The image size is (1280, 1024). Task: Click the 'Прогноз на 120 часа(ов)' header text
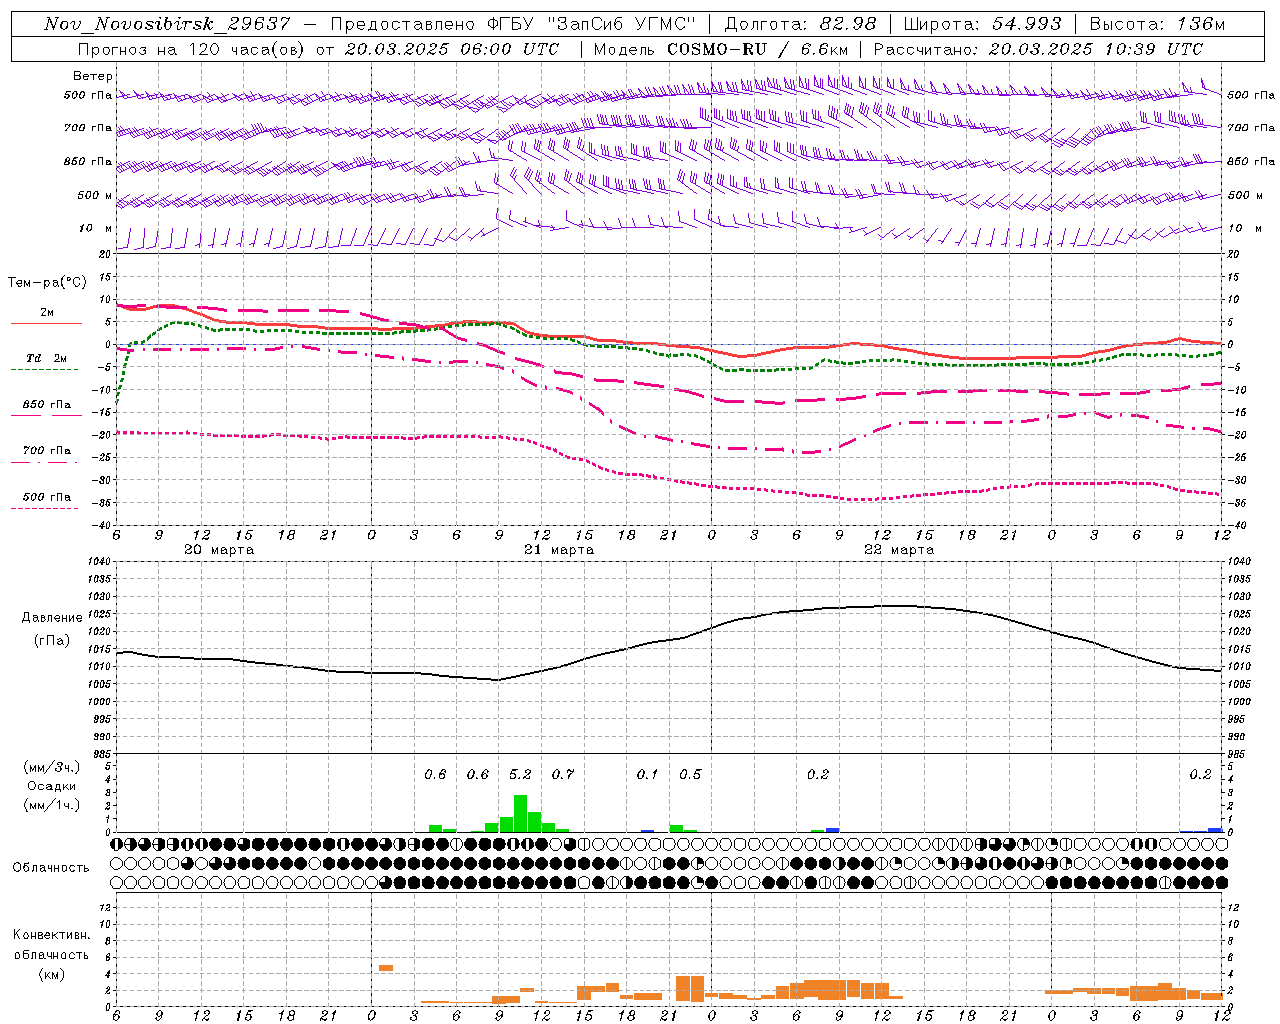(193, 49)
